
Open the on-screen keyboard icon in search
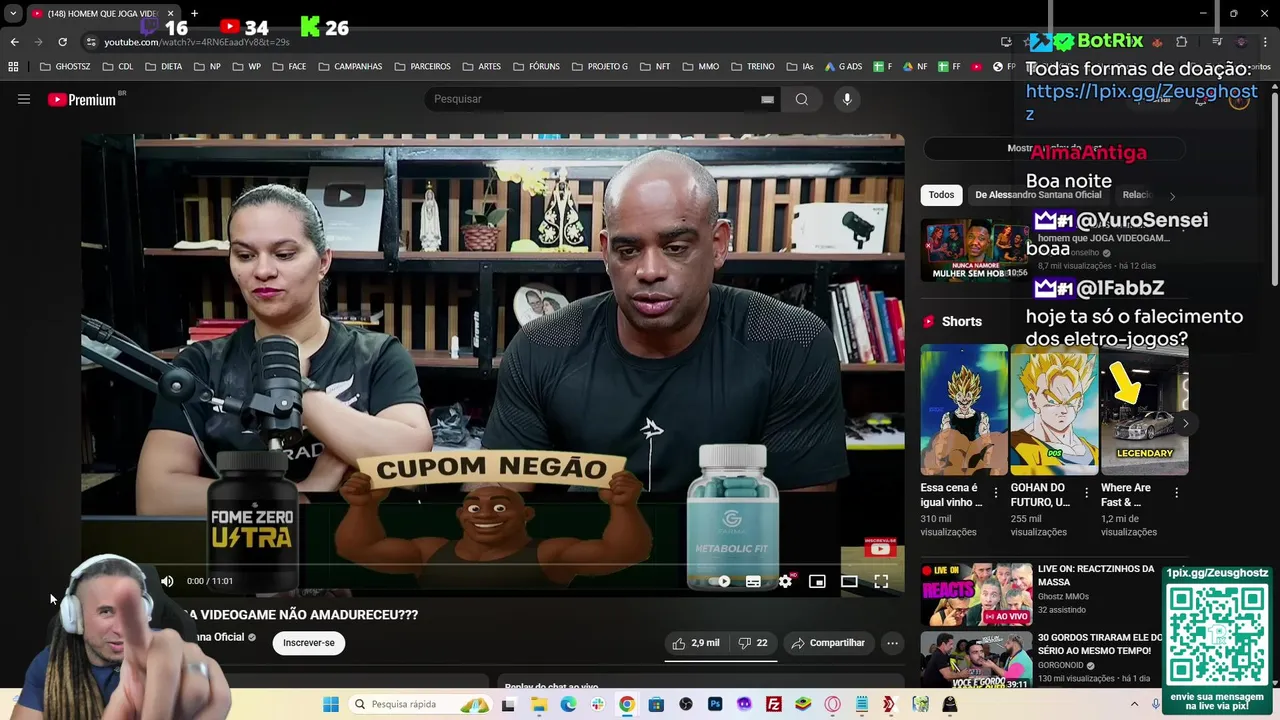pyautogui.click(x=767, y=99)
